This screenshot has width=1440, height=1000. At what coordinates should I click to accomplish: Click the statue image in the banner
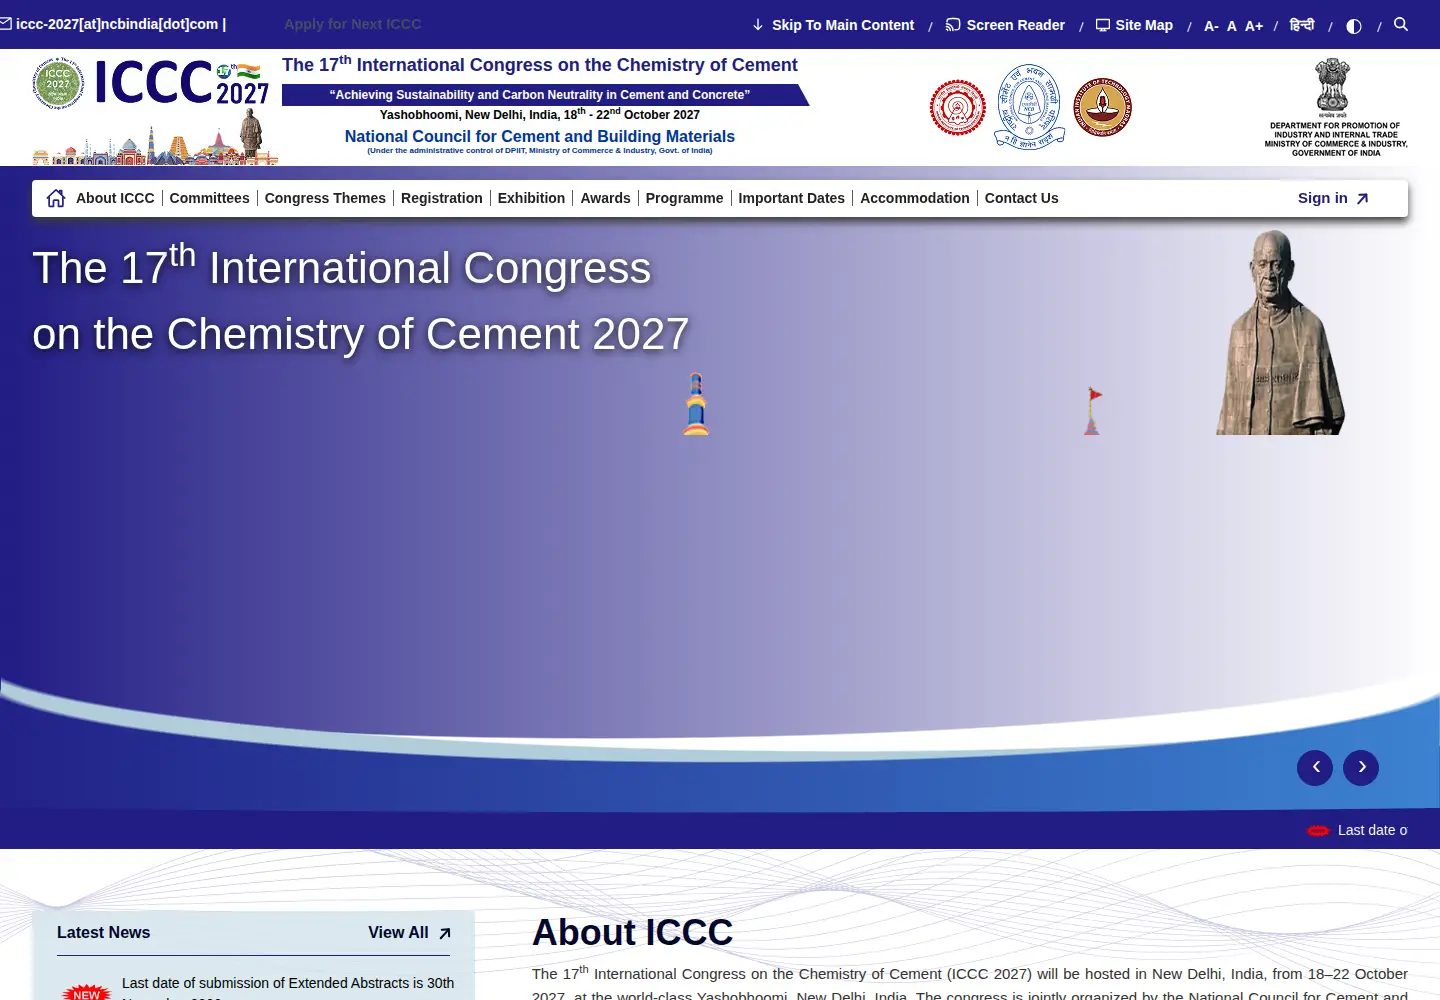point(1279,333)
